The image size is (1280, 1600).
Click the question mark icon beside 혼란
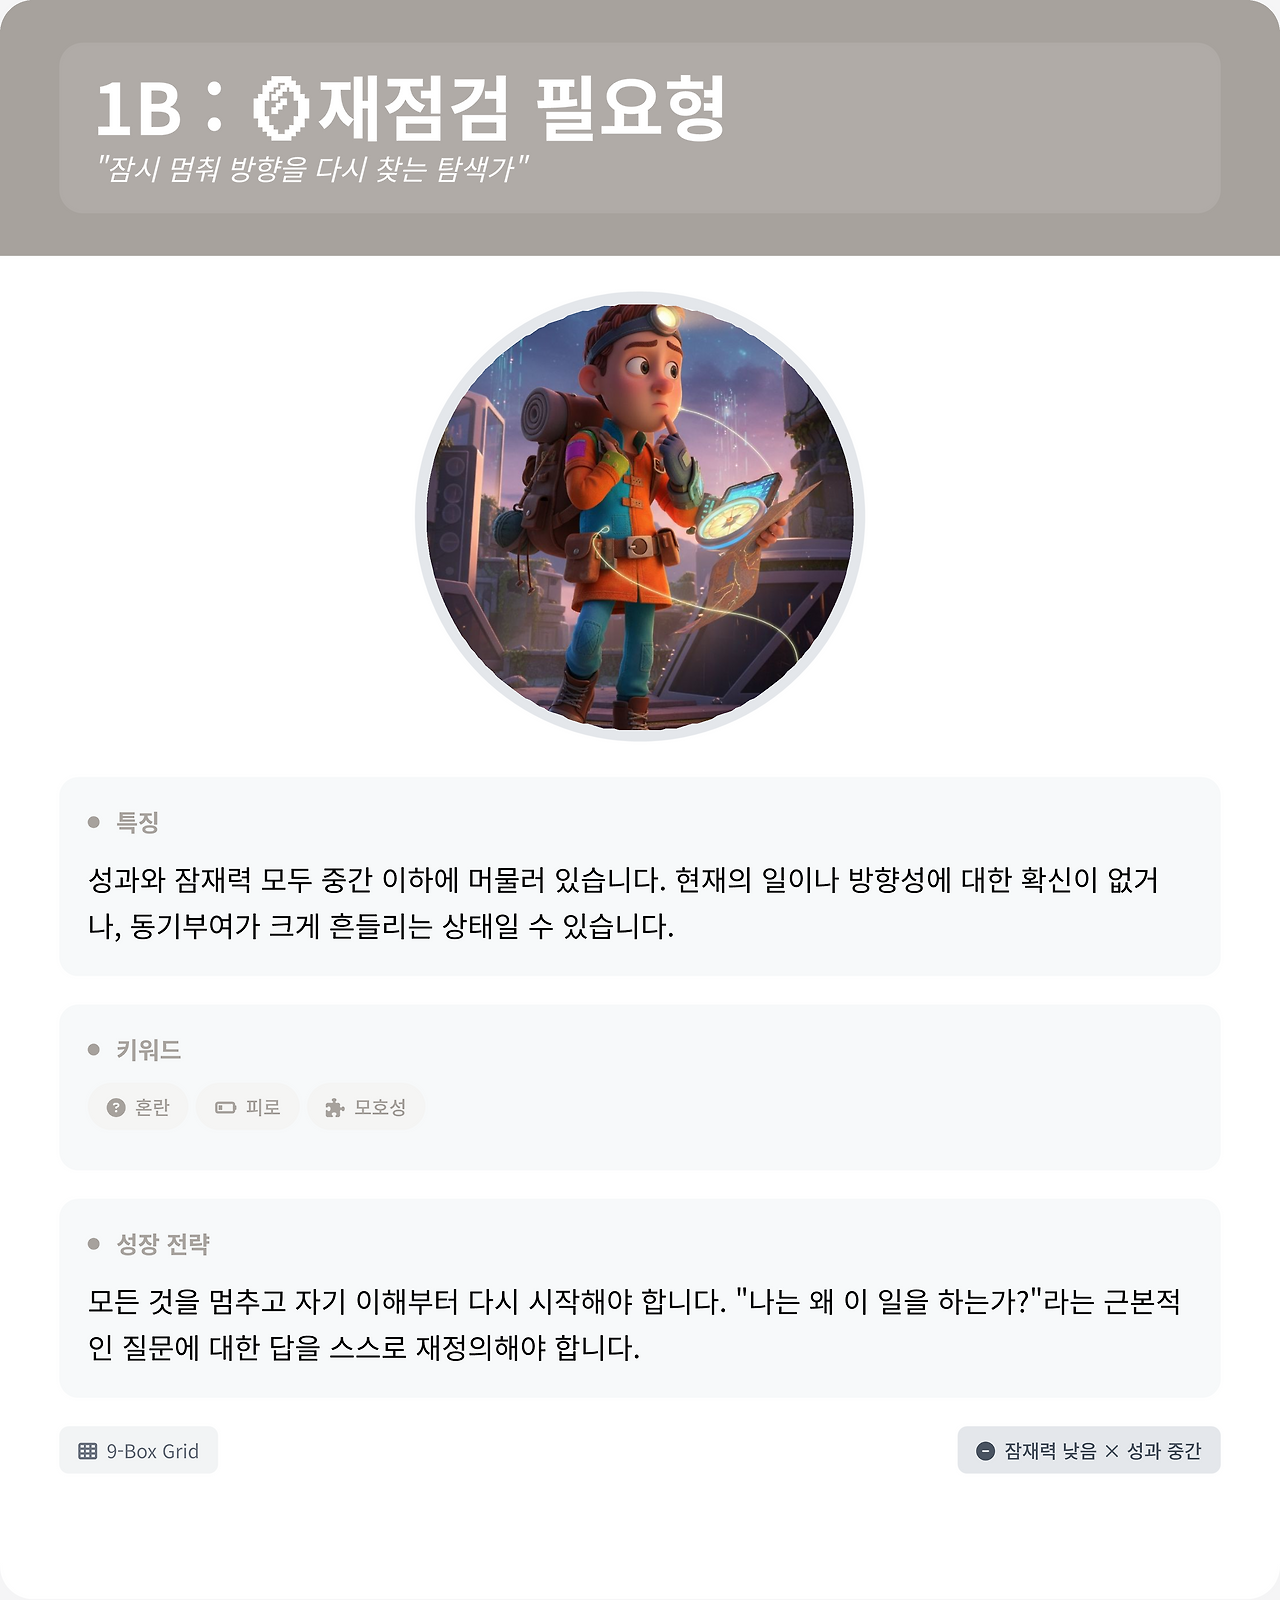point(116,1107)
